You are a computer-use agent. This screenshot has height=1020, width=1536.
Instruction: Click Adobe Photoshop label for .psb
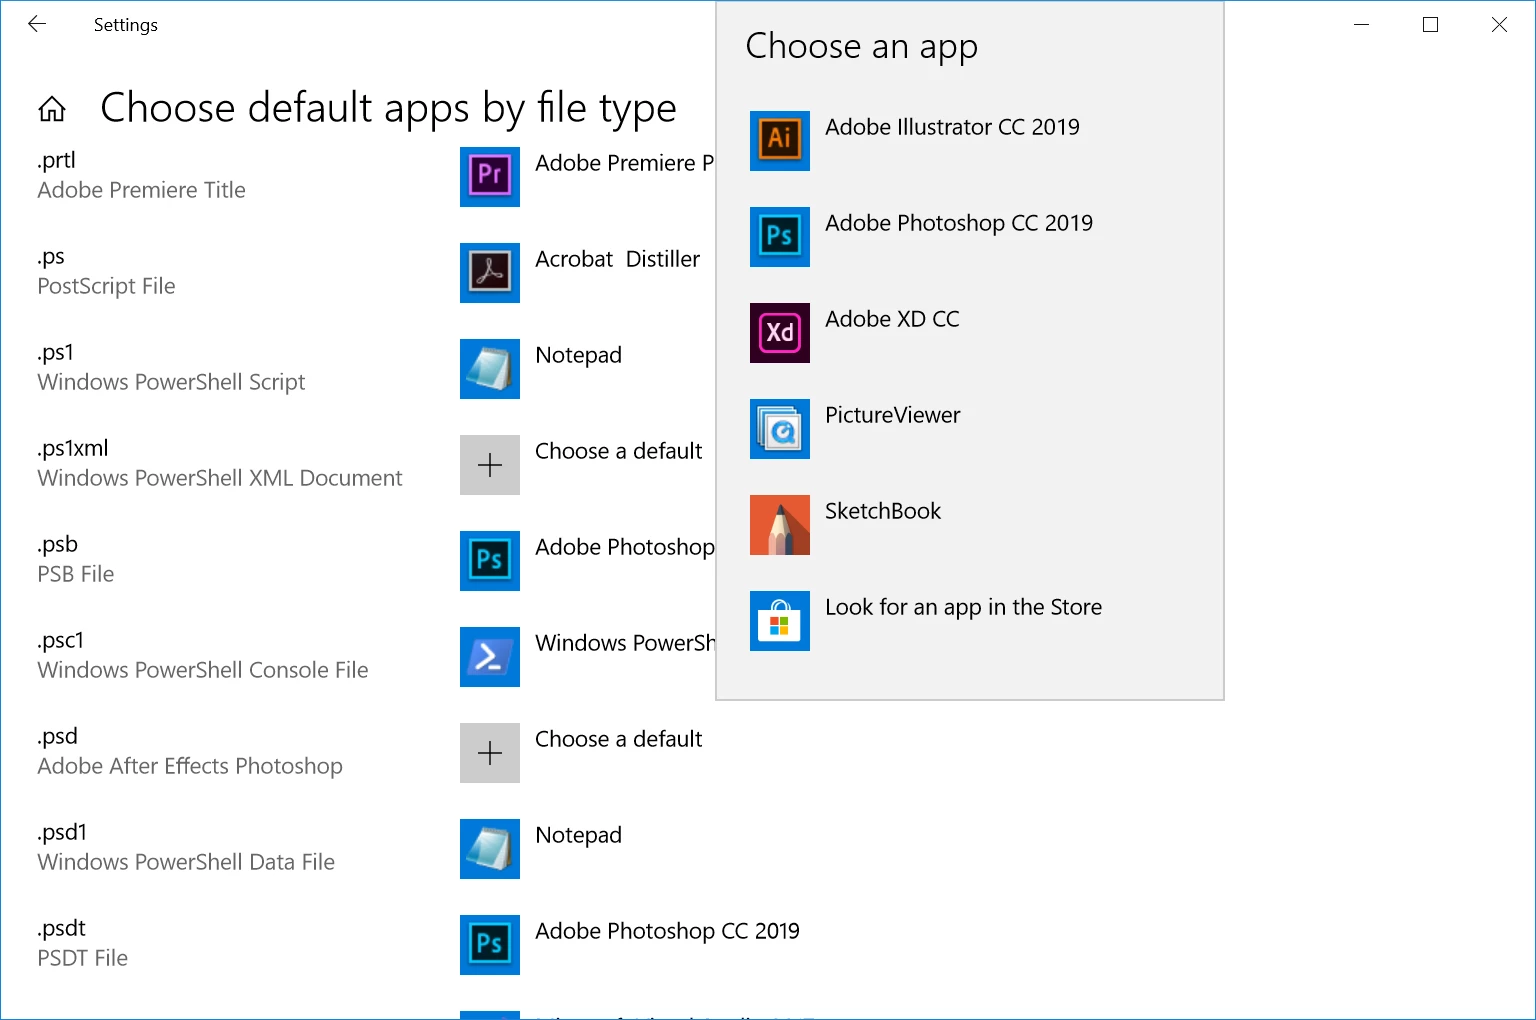coord(625,547)
